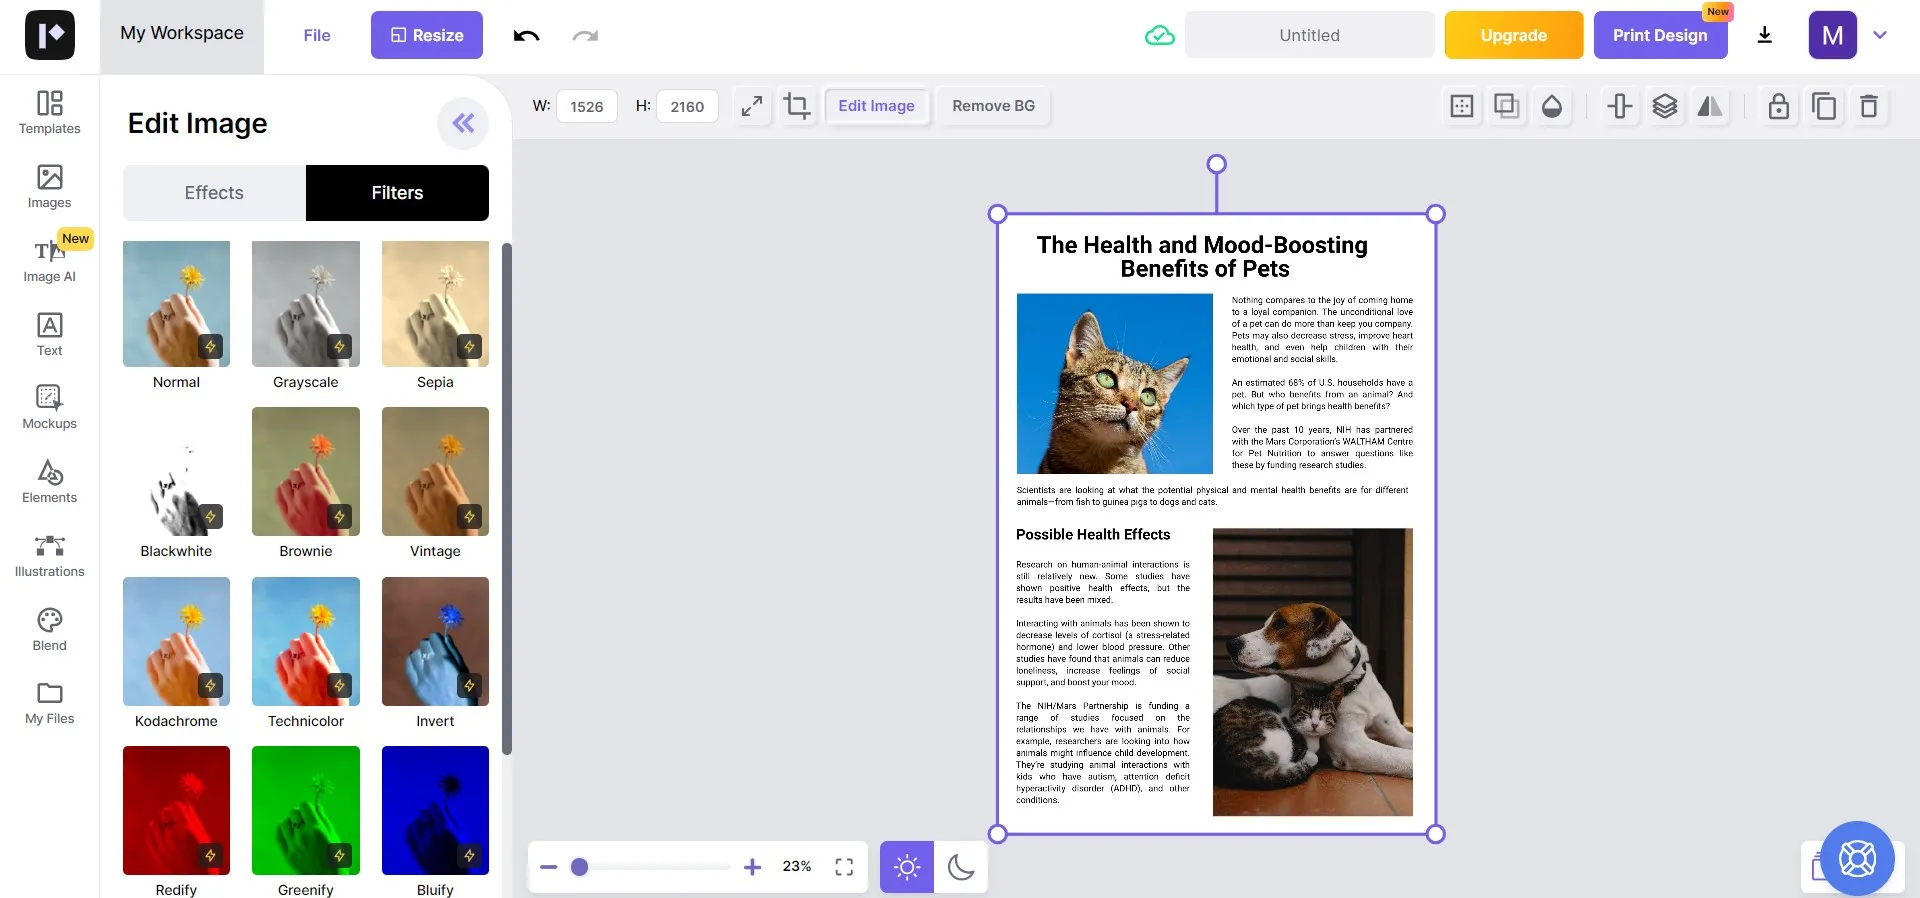Switch to the Effects tab
1920x898 pixels.
pyautogui.click(x=214, y=193)
